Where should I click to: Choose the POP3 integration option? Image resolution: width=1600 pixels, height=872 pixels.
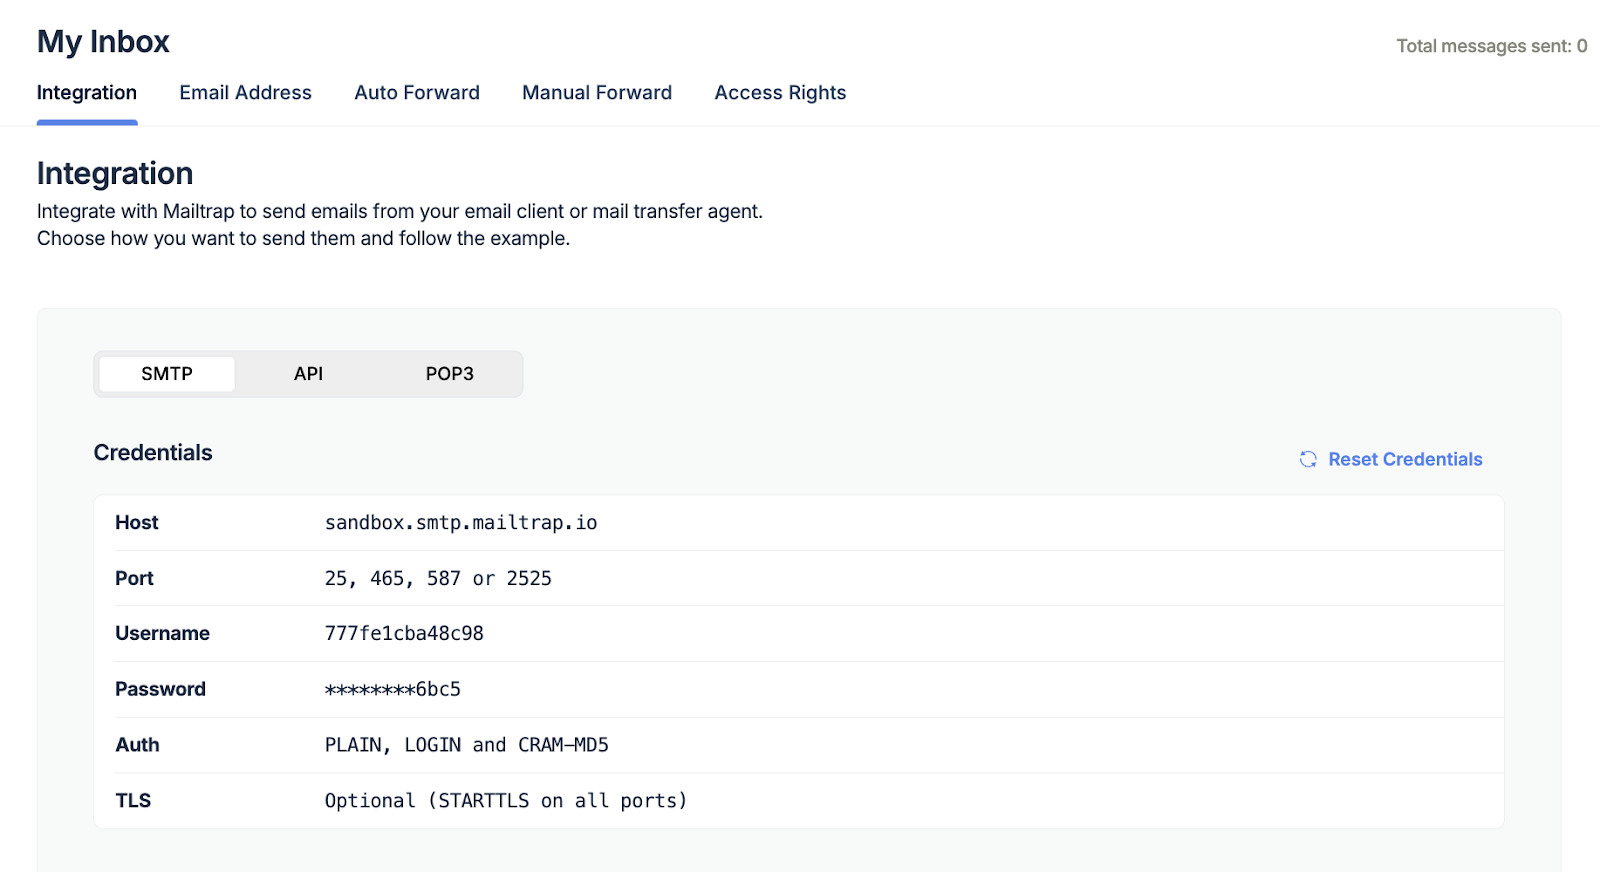pos(450,374)
